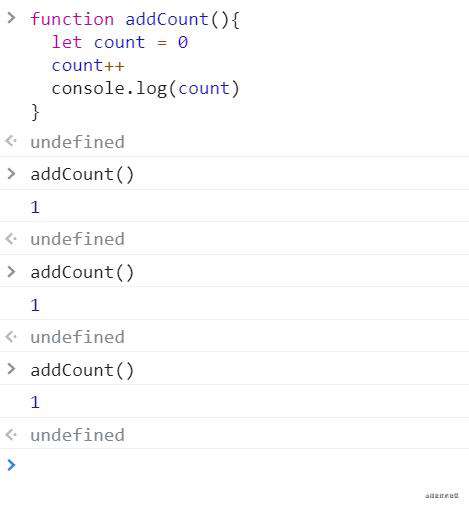Click the console.log(count) line

[x=145, y=89]
